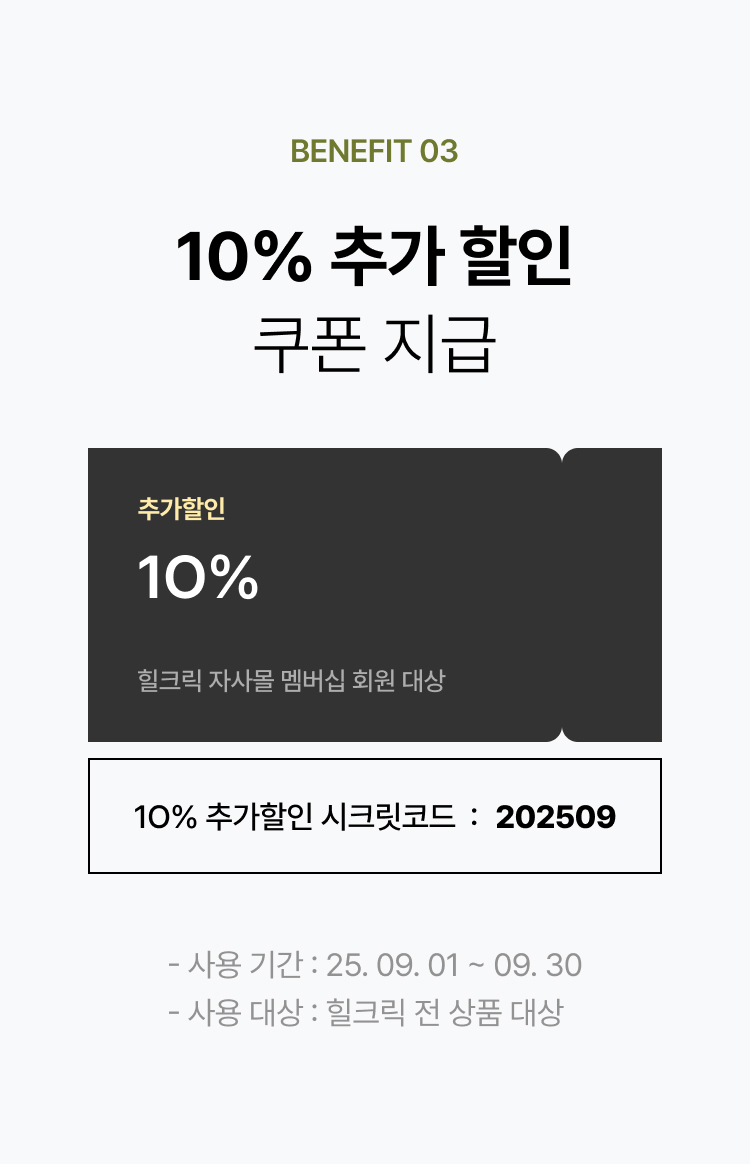Select '힐크릭 전 상품 대상' text

pos(445,1012)
